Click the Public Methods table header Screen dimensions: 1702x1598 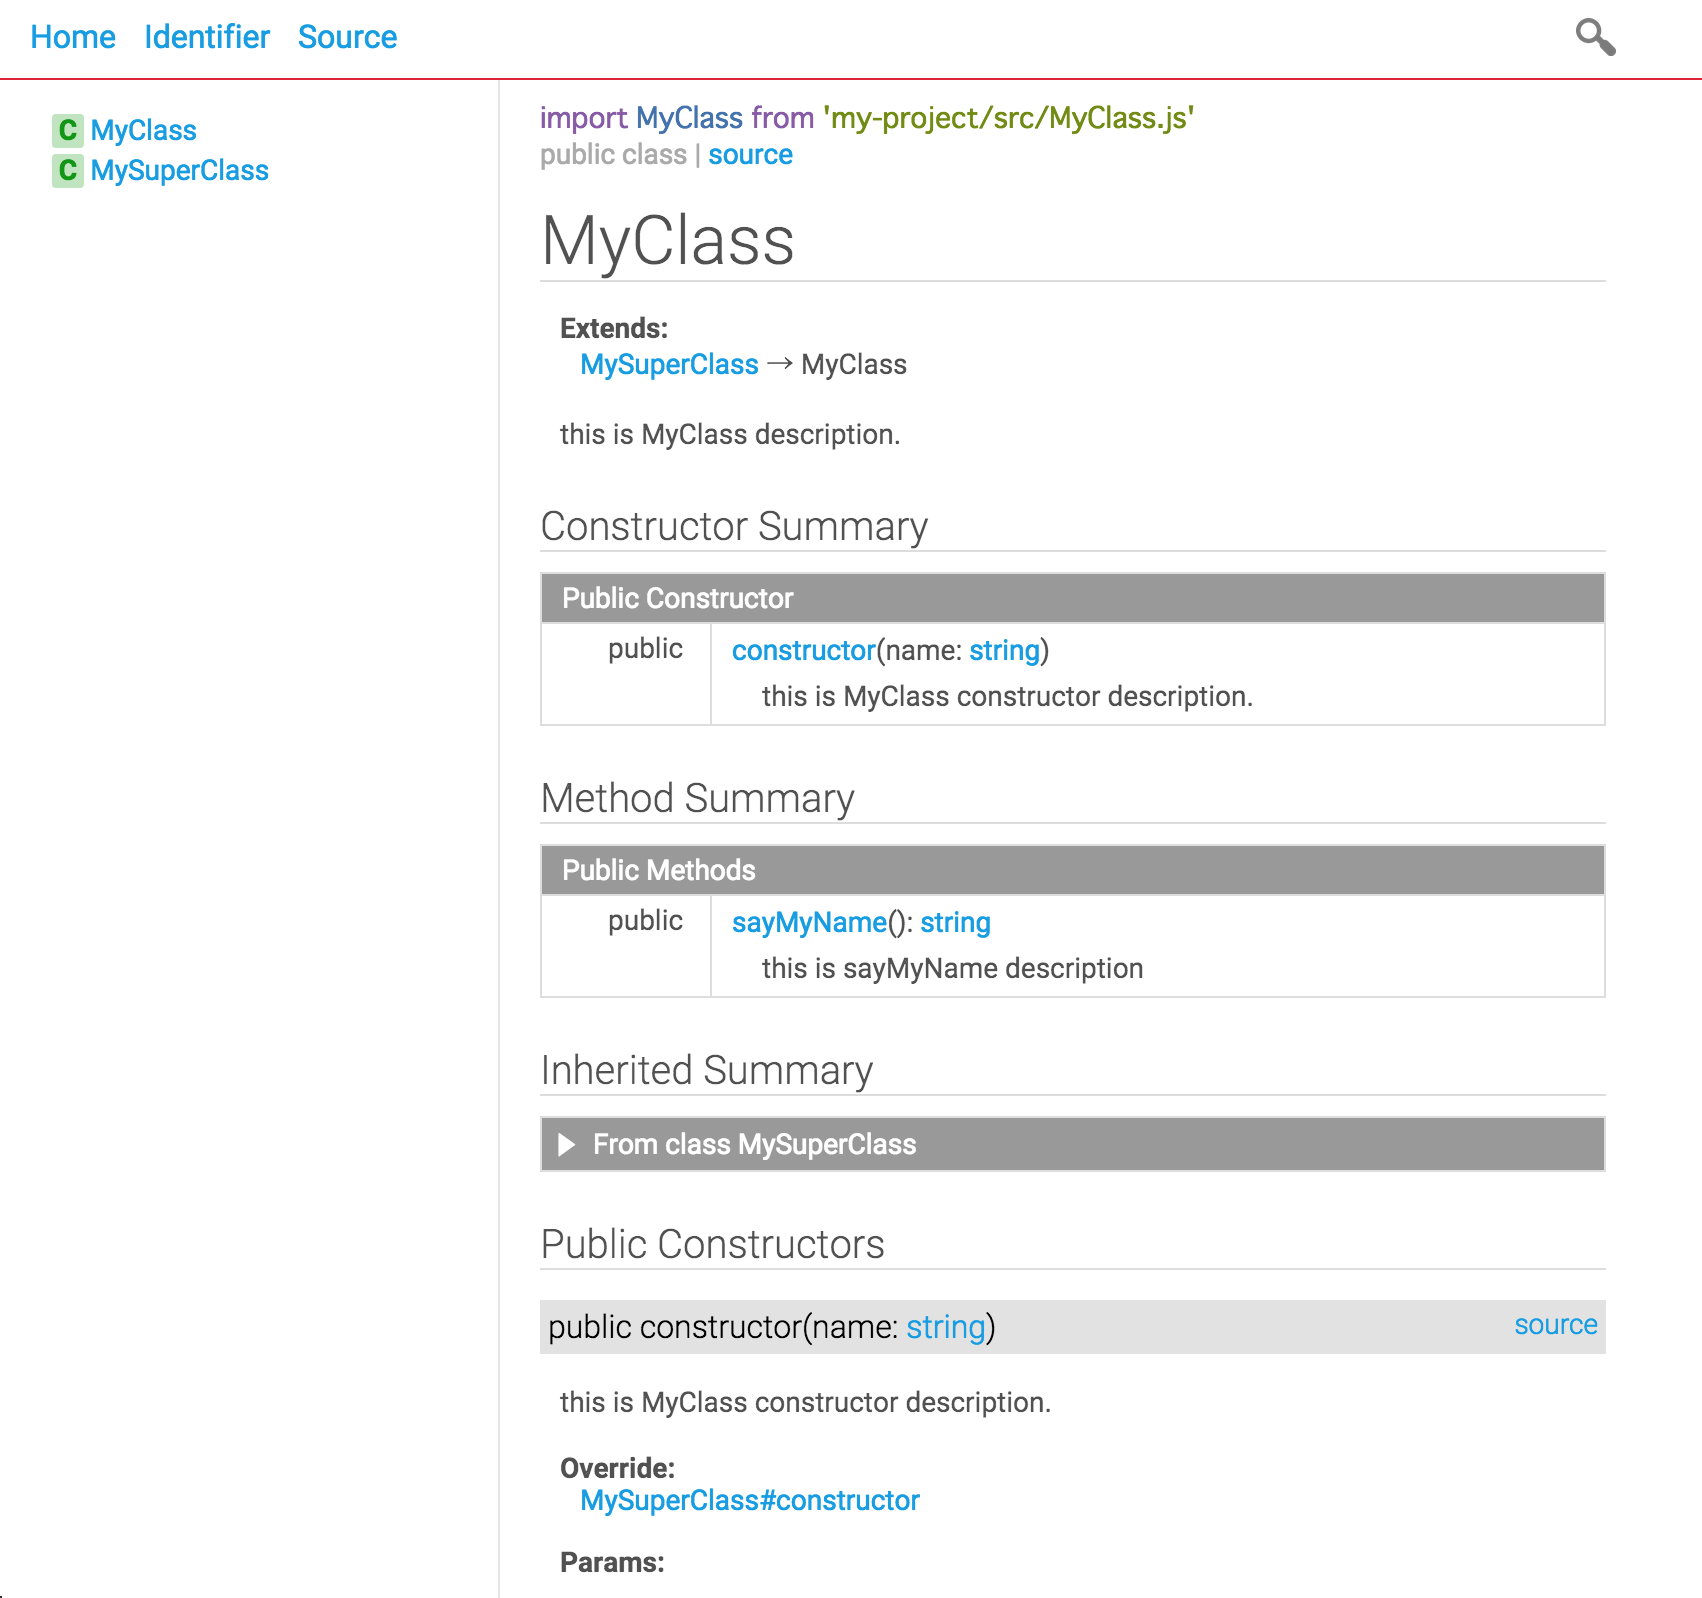coord(1072,870)
